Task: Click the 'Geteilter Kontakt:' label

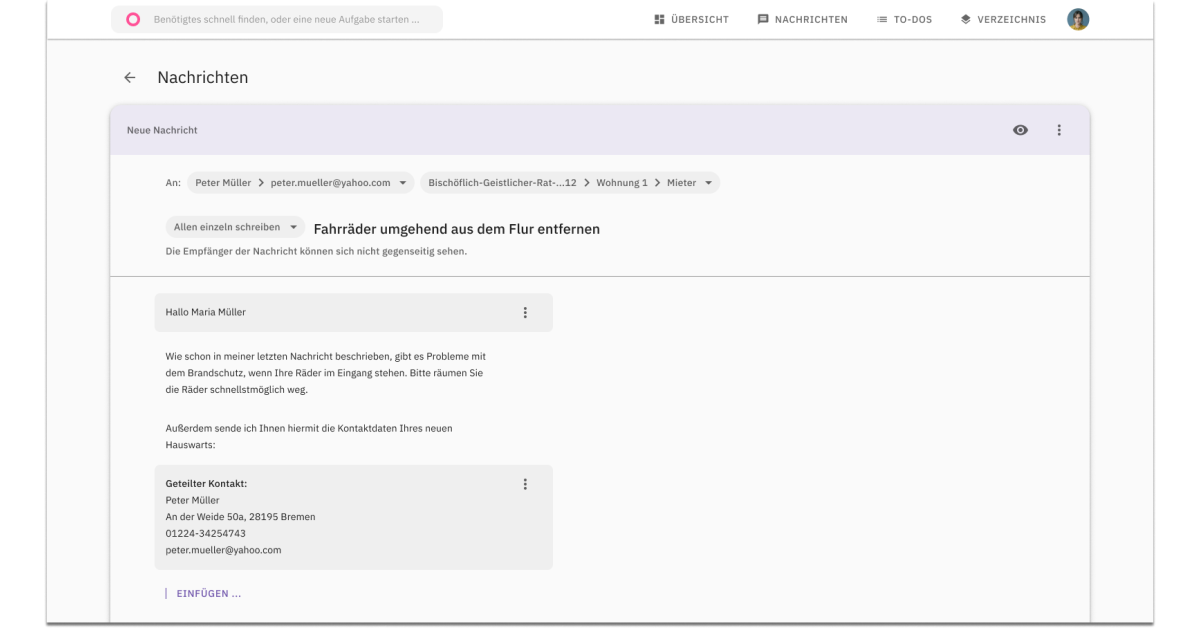Action: pos(206,484)
